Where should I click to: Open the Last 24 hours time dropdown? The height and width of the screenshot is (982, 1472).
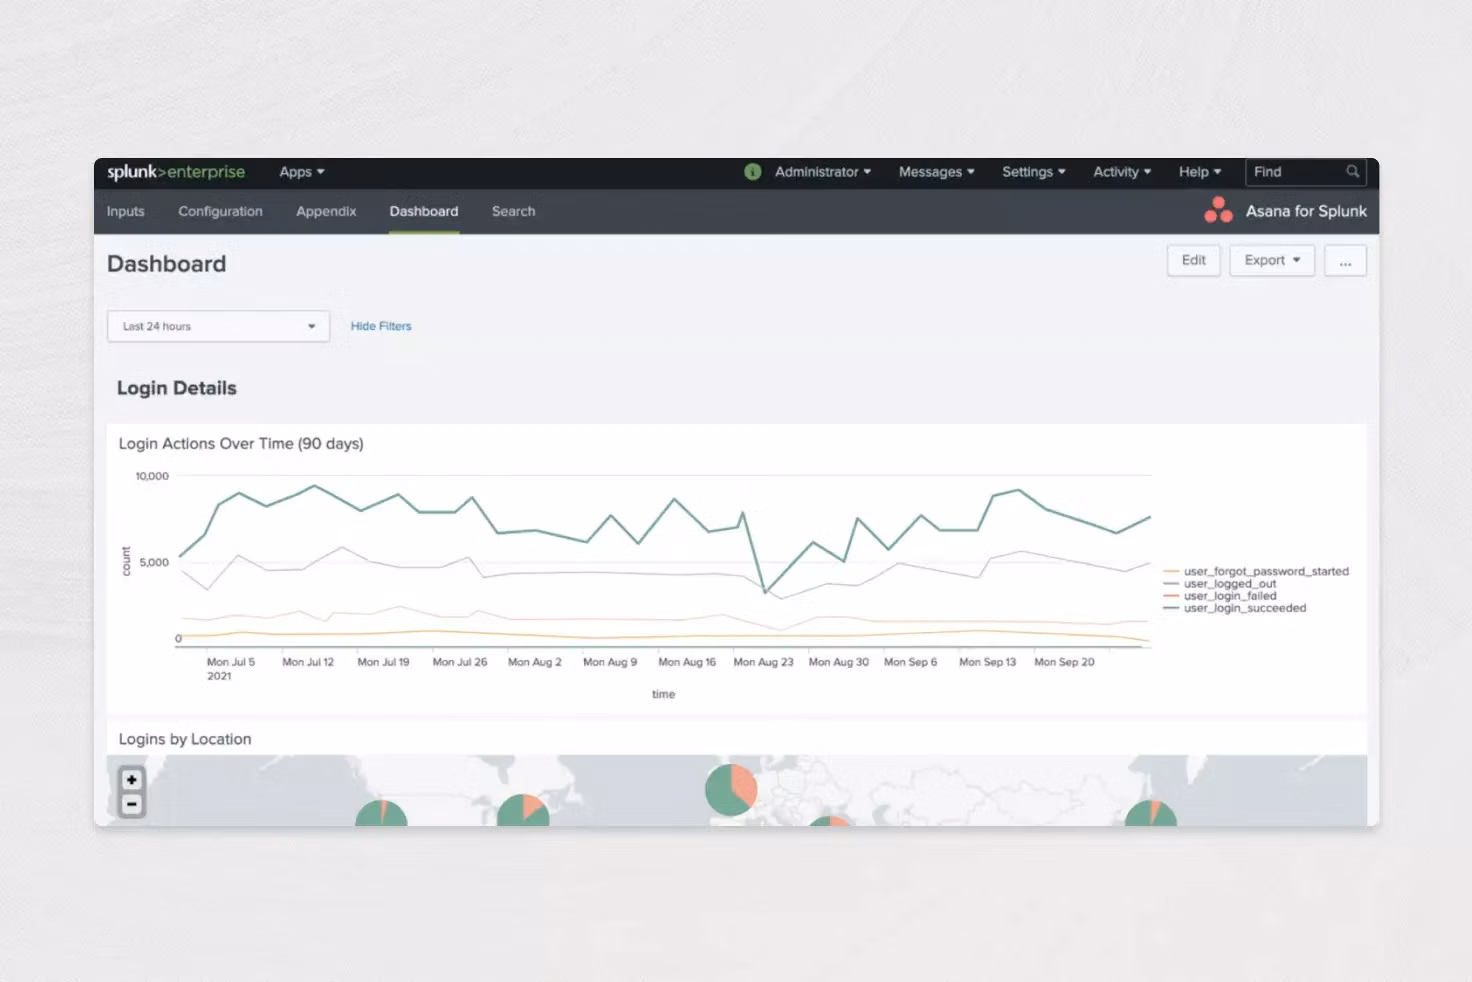[x=218, y=326]
